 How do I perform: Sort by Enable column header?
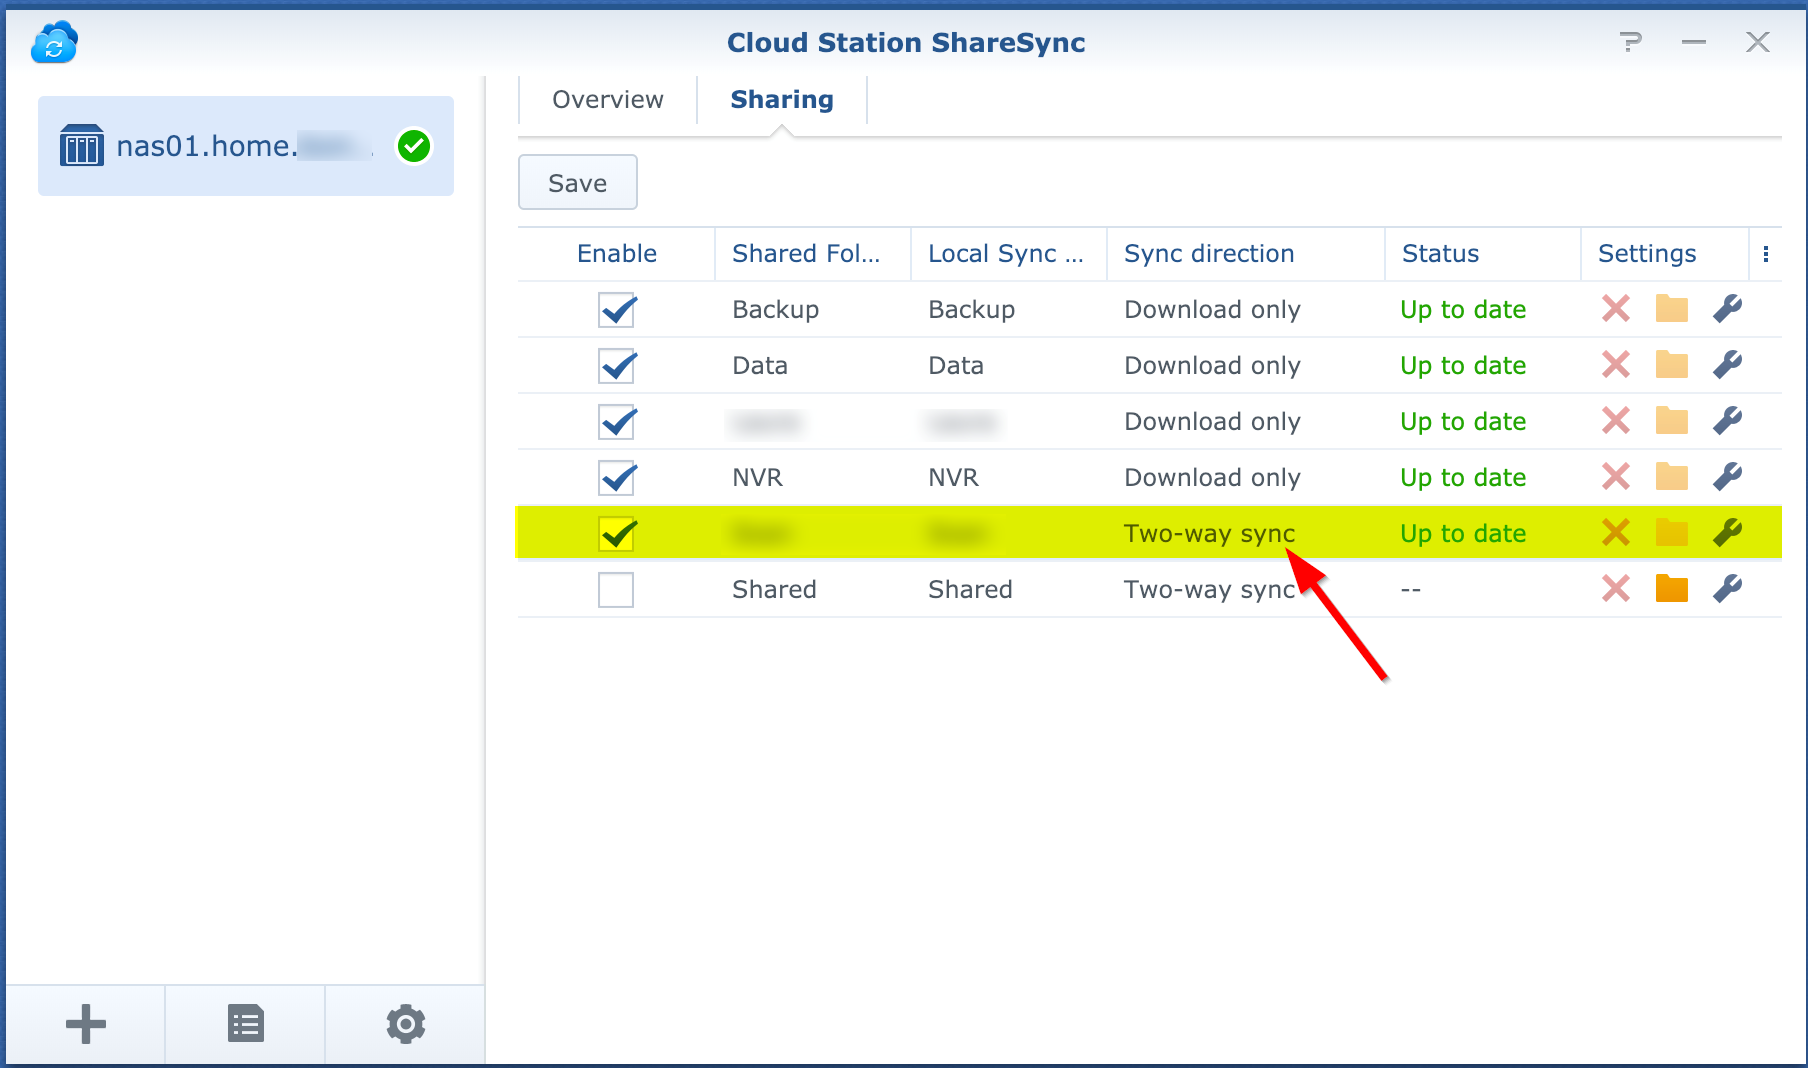pos(617,254)
